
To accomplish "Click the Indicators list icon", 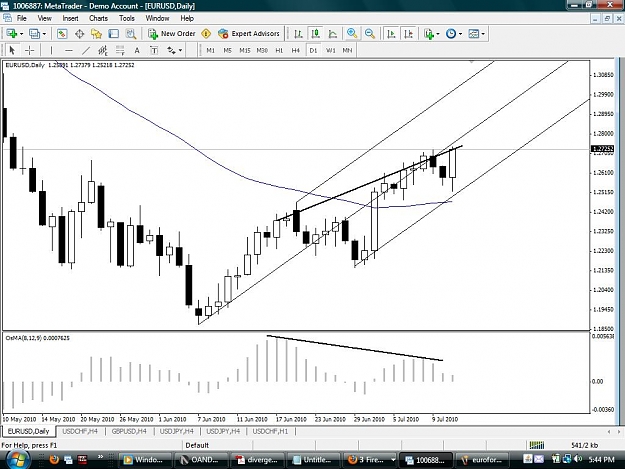I will click(x=429, y=34).
